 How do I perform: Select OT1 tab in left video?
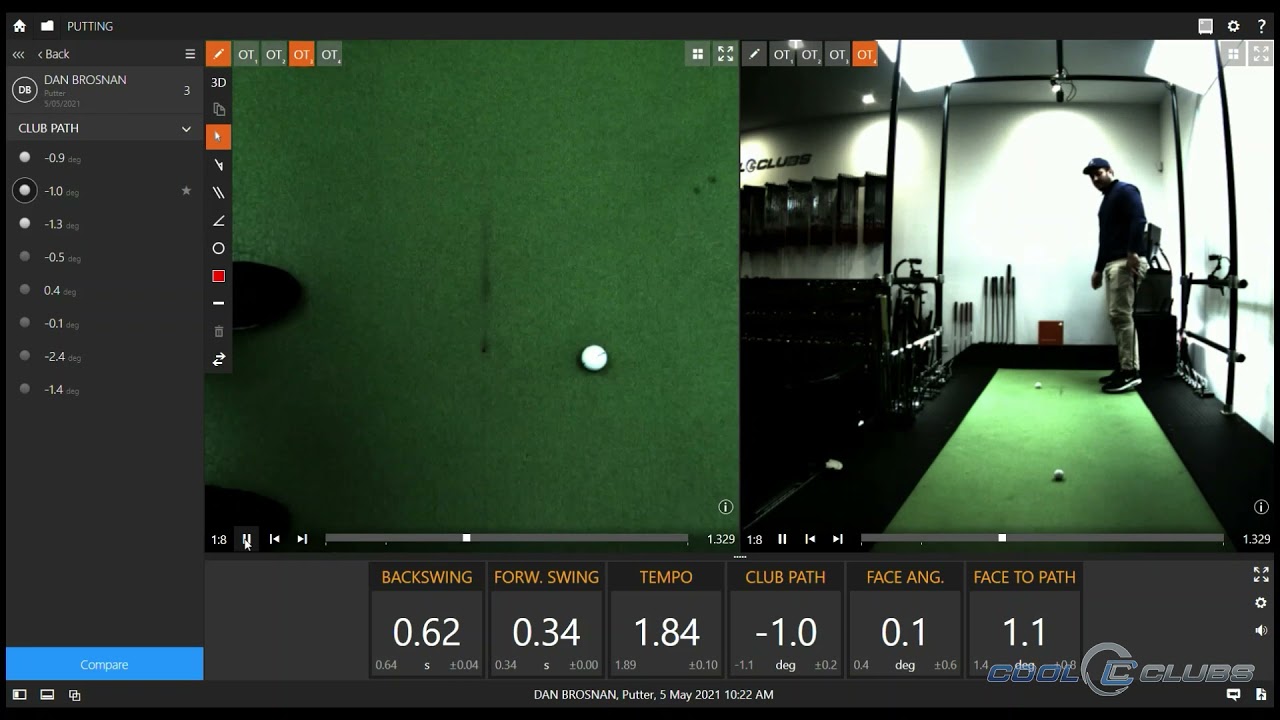(247, 55)
